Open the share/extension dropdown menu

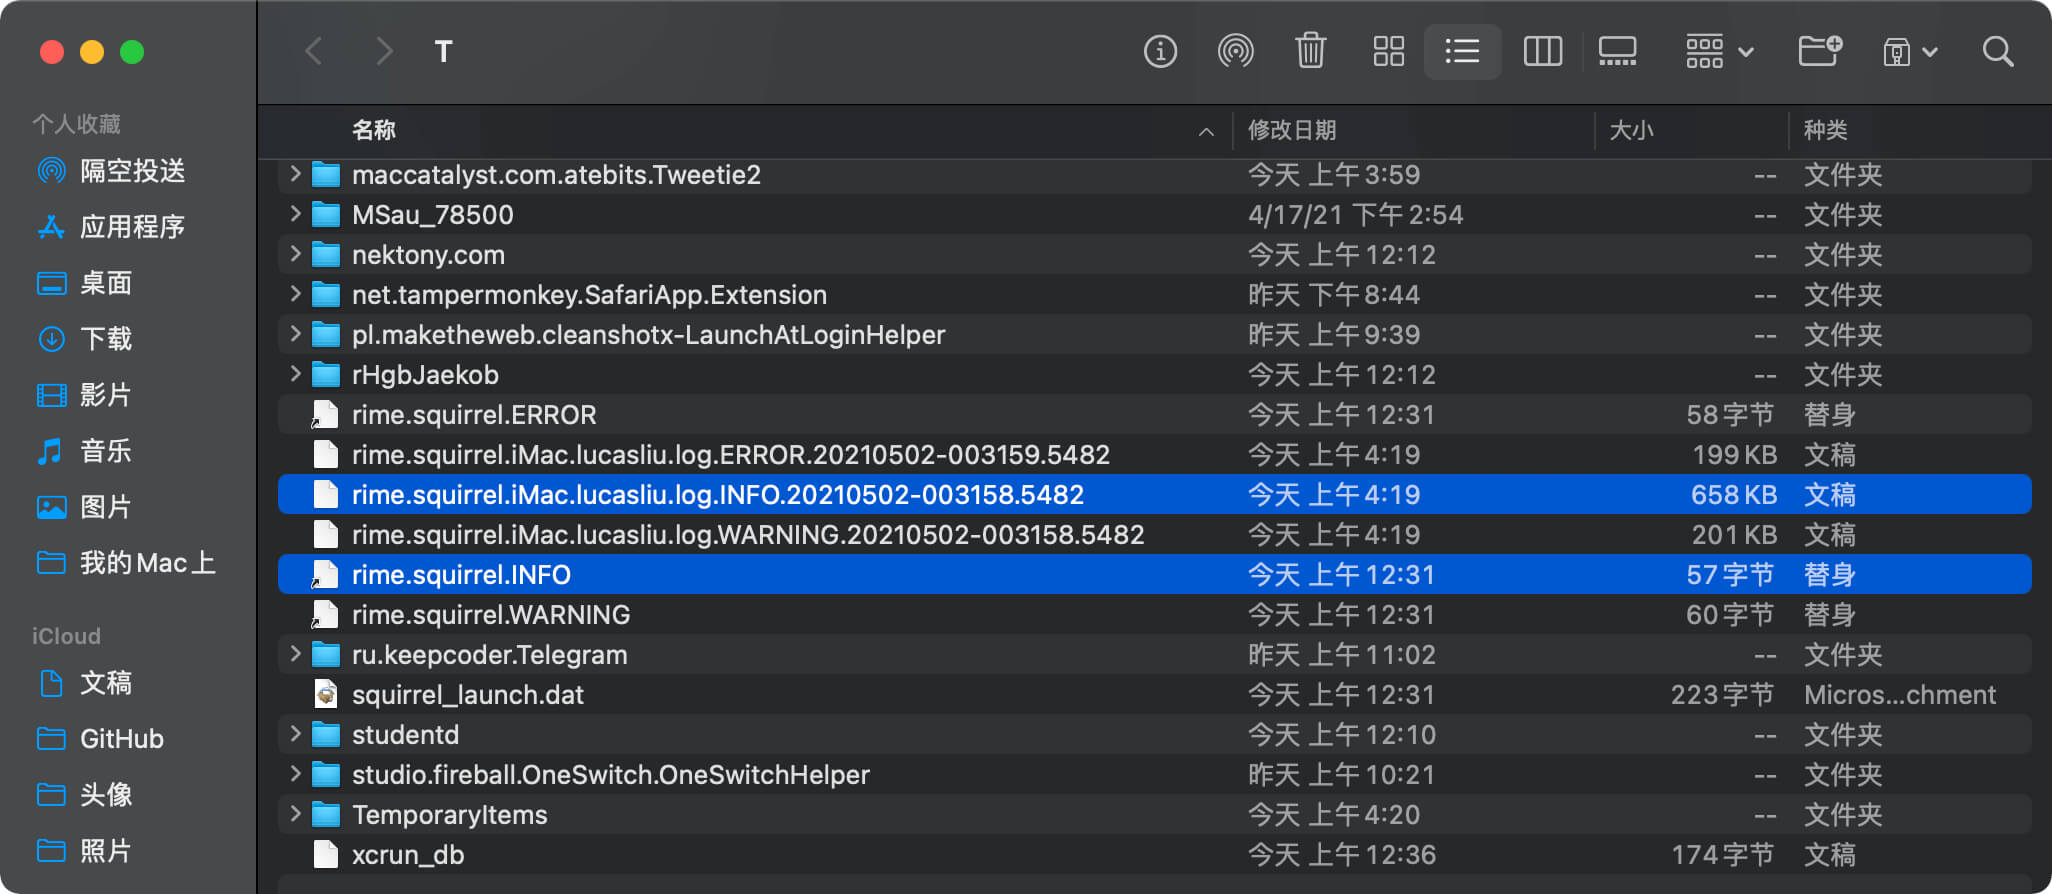tap(1910, 51)
